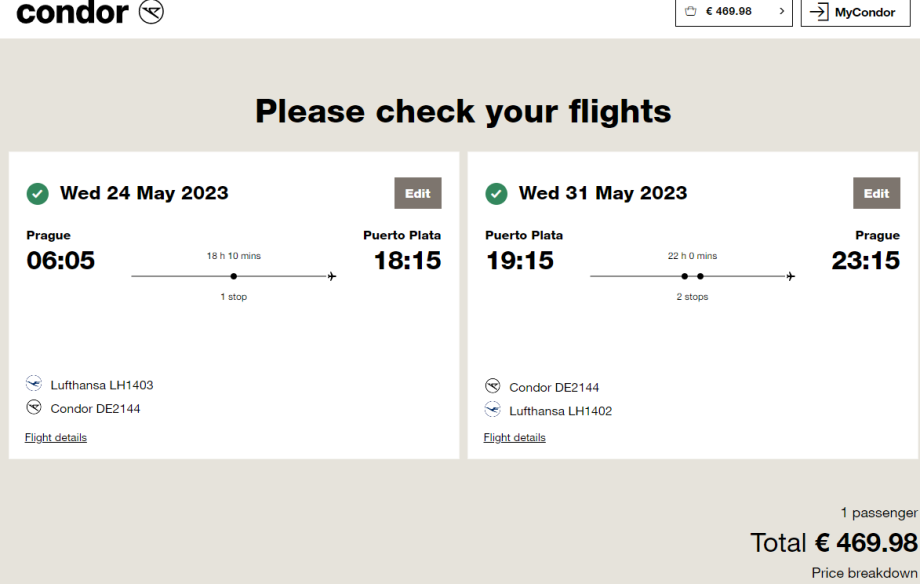The image size is (920, 584).
Task: Click the airplane icon on the outbound route line
Action: [x=332, y=276]
